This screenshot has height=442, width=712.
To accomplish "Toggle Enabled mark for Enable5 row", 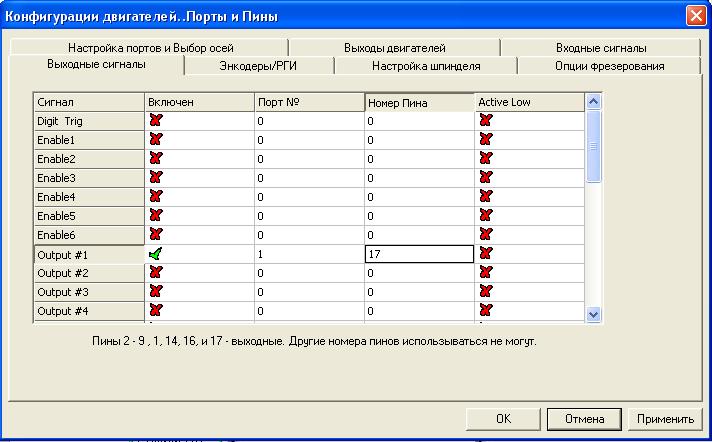I will point(156,215).
